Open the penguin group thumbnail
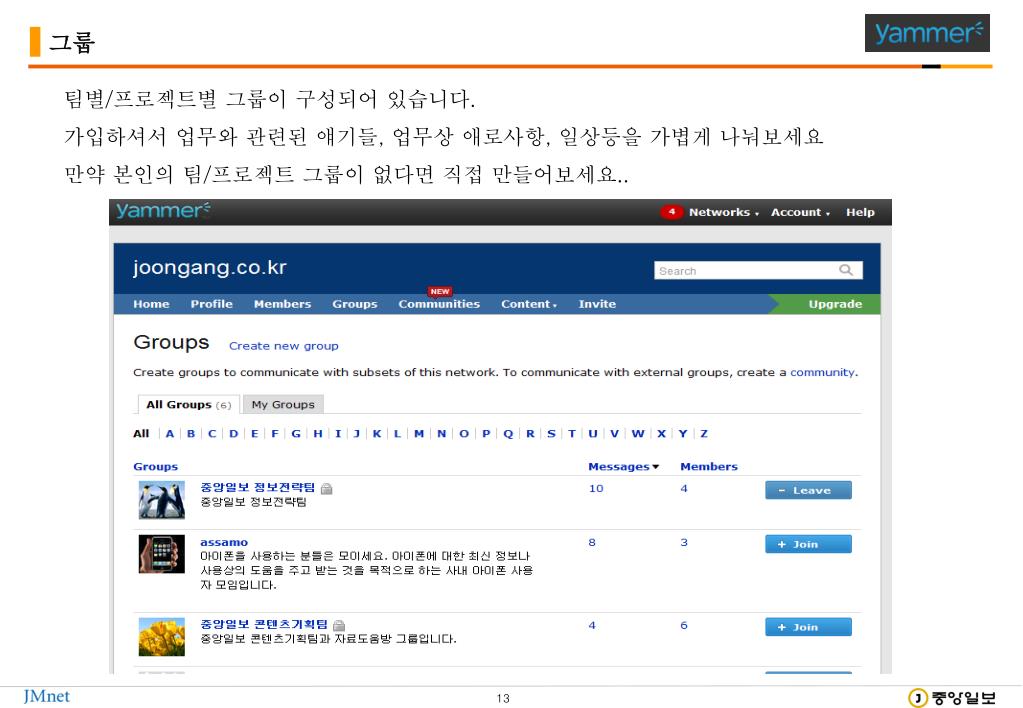 [x=162, y=500]
